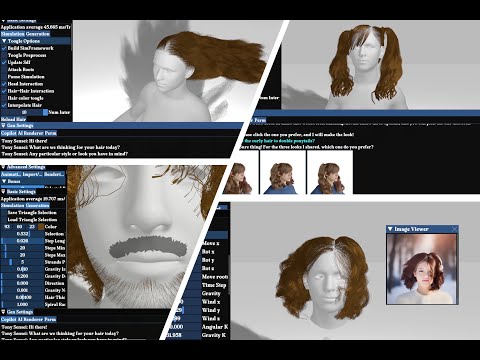Click the blue value 23 in Color row
This screenshot has height=360, width=480.
(x=32, y=227)
